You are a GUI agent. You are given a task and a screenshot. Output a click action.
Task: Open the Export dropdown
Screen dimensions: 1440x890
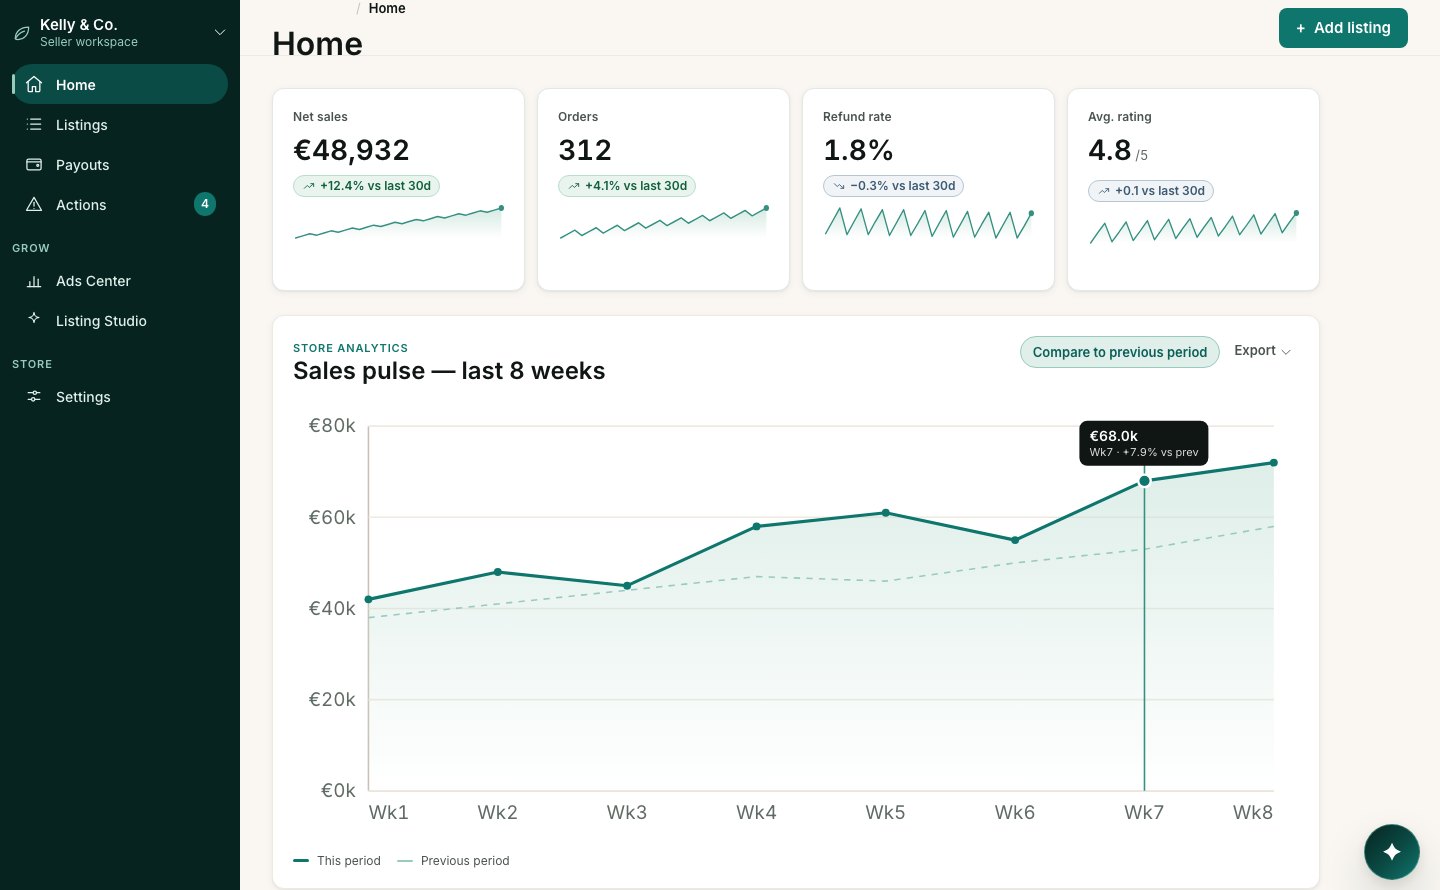click(1262, 351)
